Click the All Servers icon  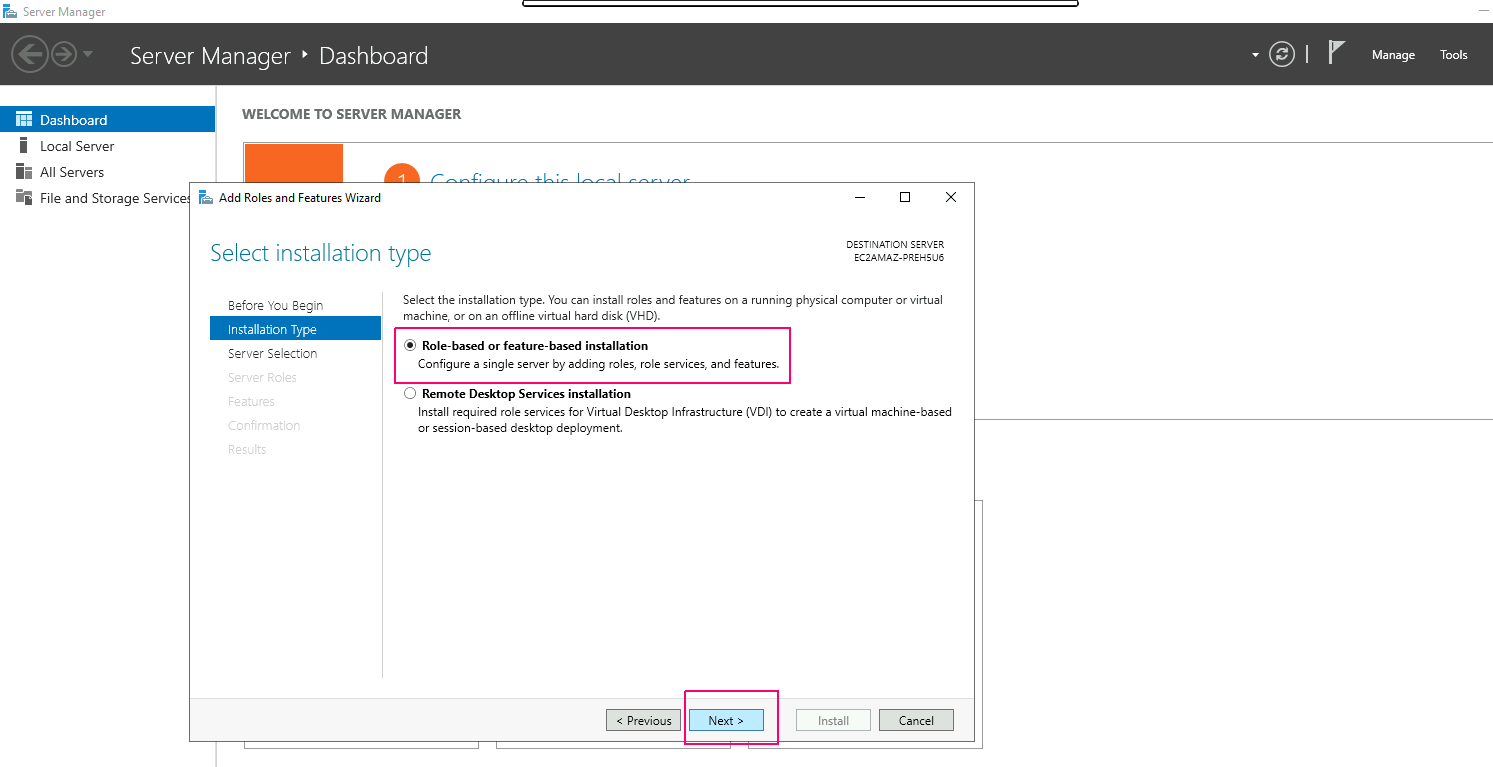click(x=24, y=172)
